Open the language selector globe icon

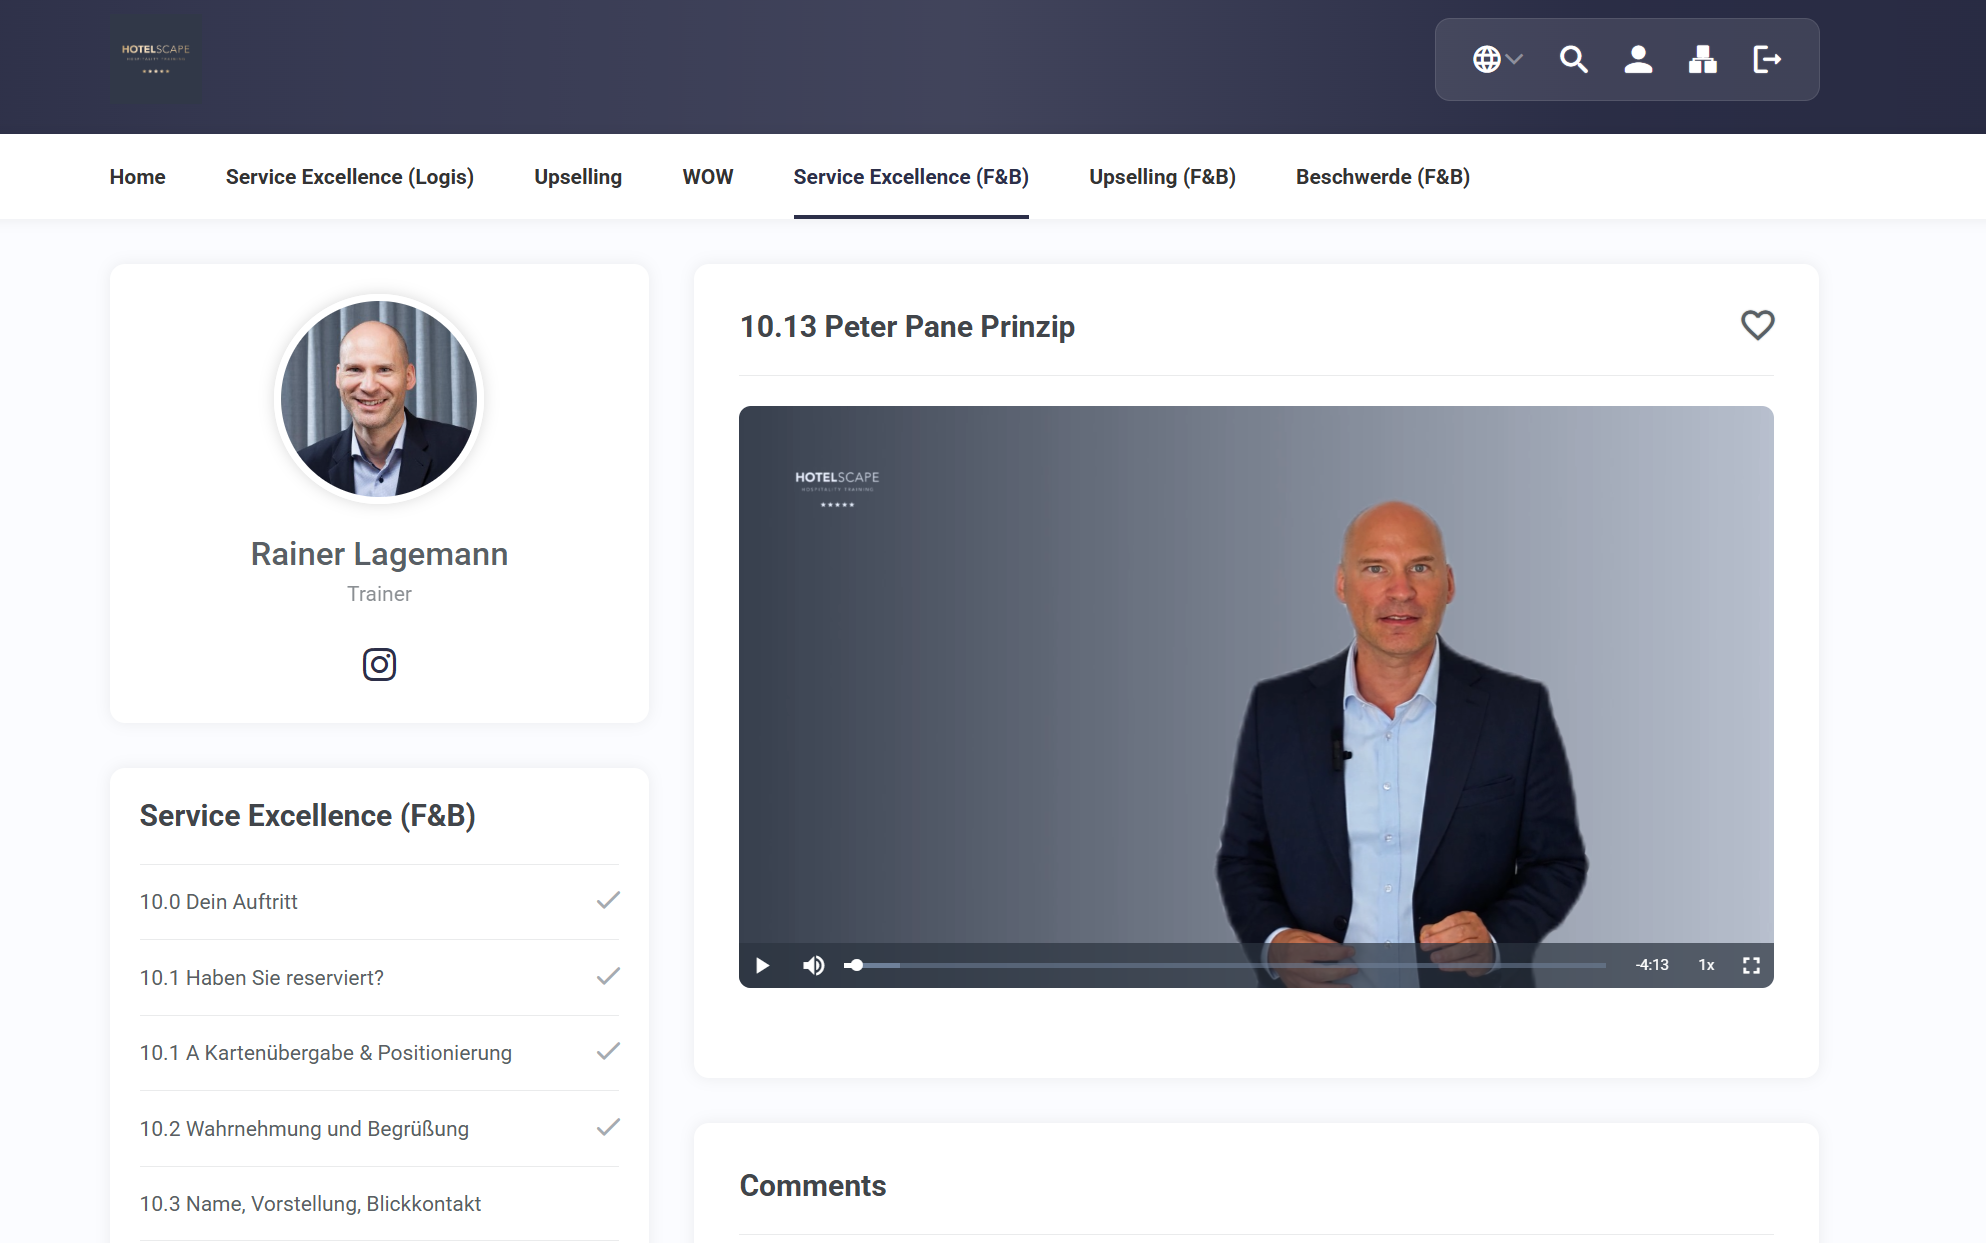pos(1489,59)
